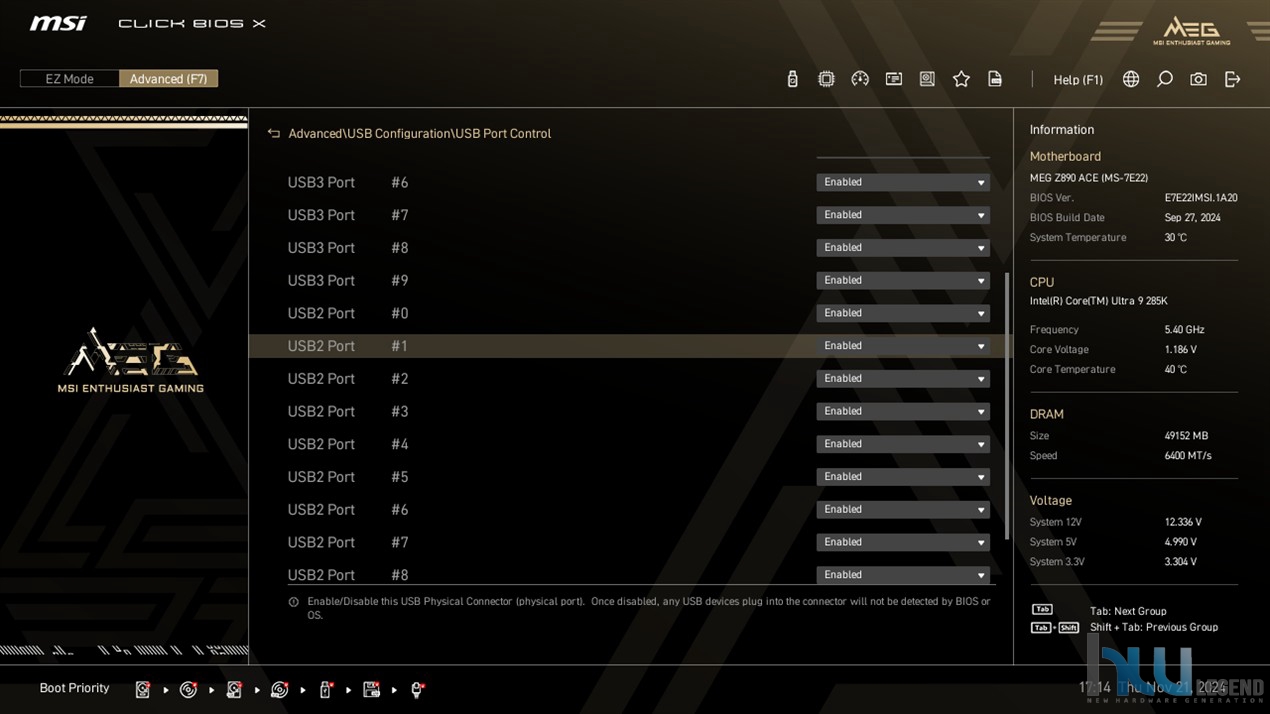Select the USB3 Port #9 row label

[x=348, y=281]
